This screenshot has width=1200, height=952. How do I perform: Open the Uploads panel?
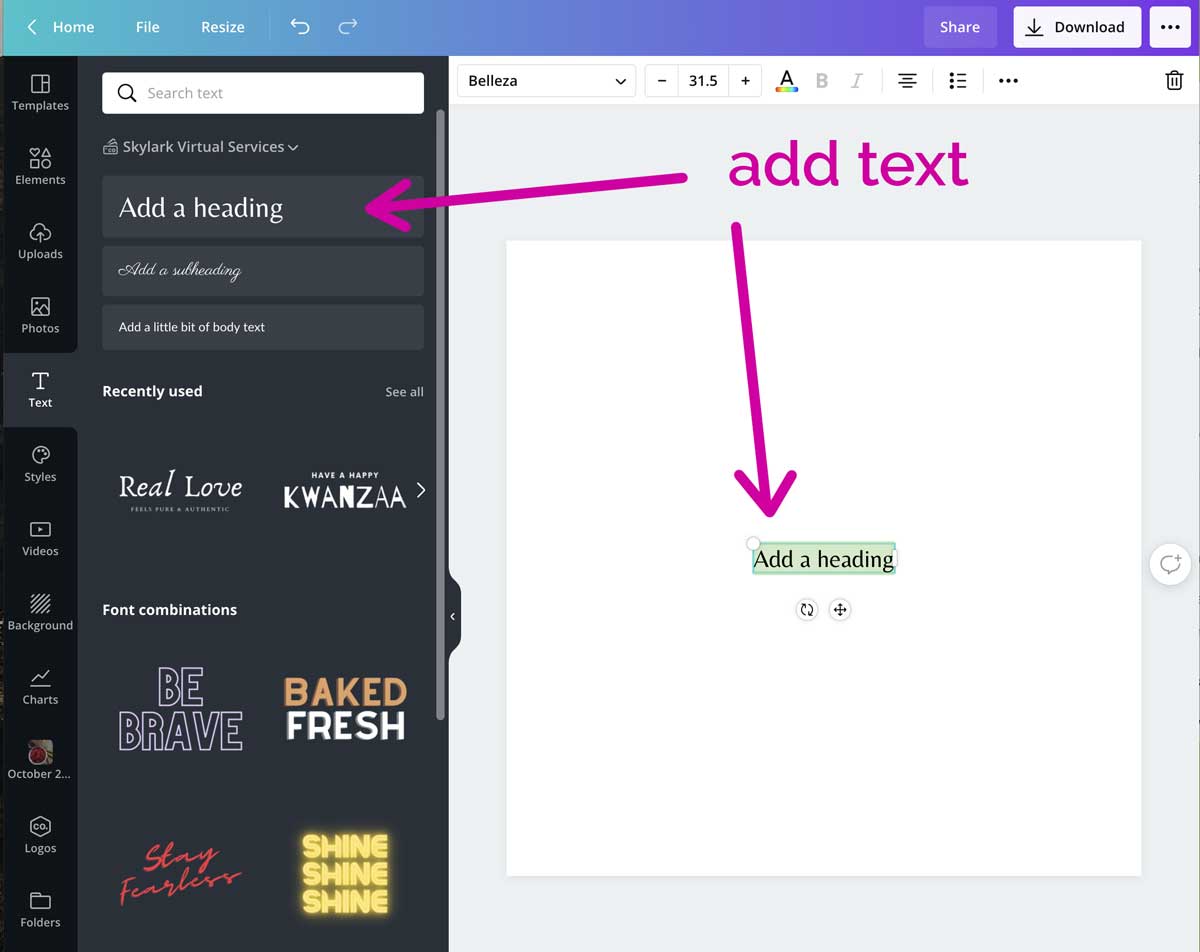(x=40, y=241)
